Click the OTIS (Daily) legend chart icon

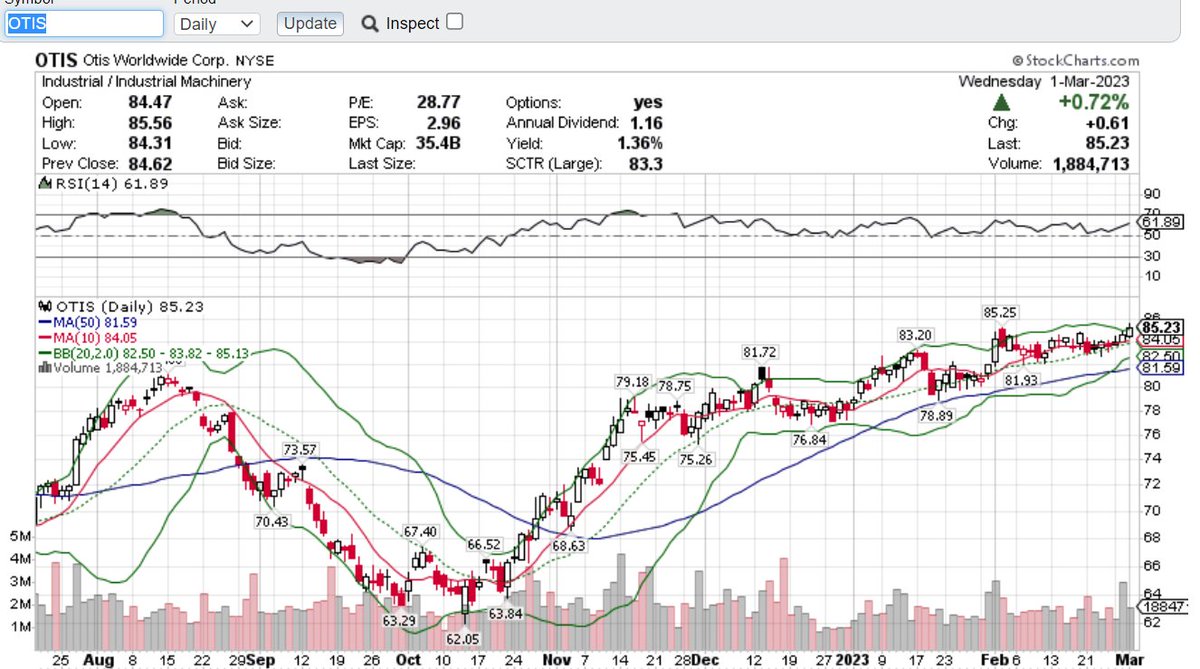click(44, 307)
